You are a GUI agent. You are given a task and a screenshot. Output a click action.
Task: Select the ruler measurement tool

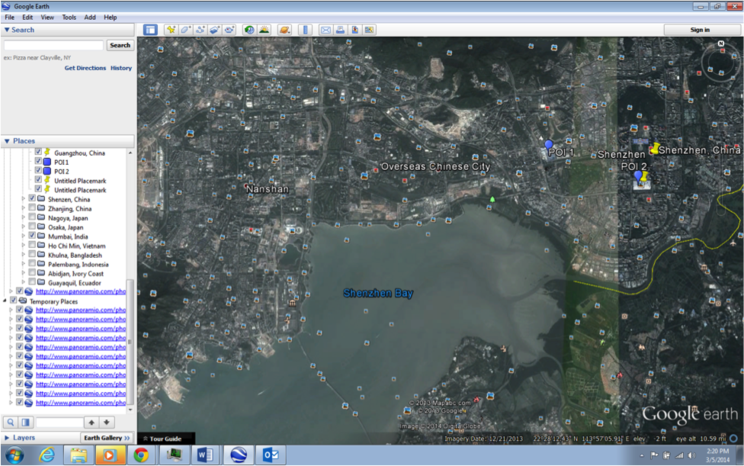305,30
